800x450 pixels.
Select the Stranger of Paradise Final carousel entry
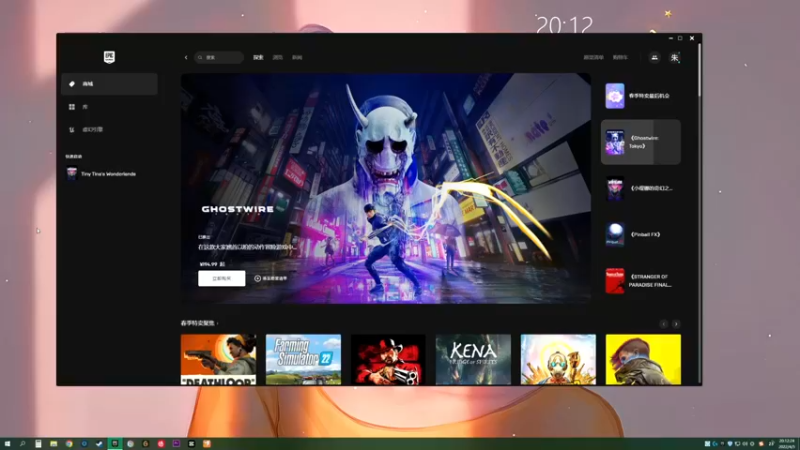(x=641, y=281)
